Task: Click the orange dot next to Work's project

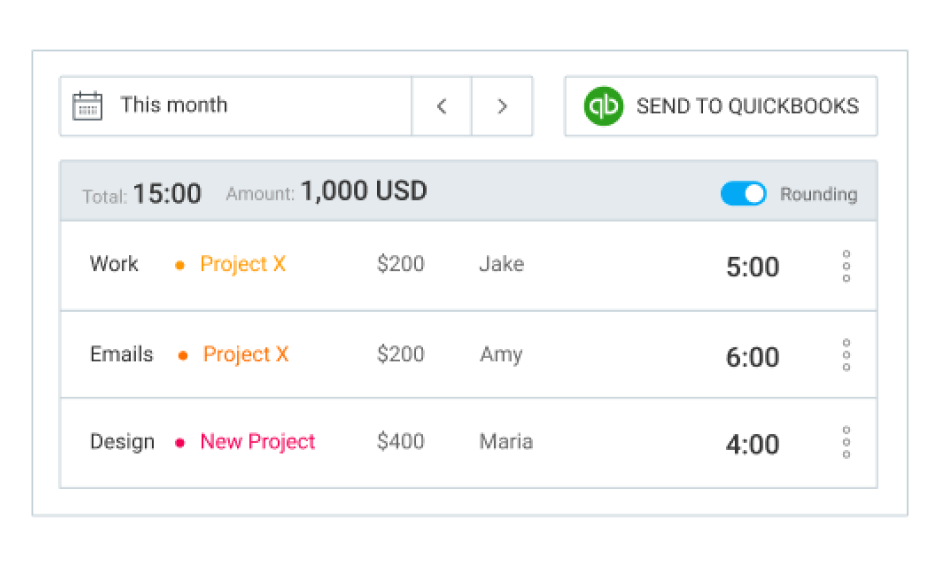Action: coord(180,266)
